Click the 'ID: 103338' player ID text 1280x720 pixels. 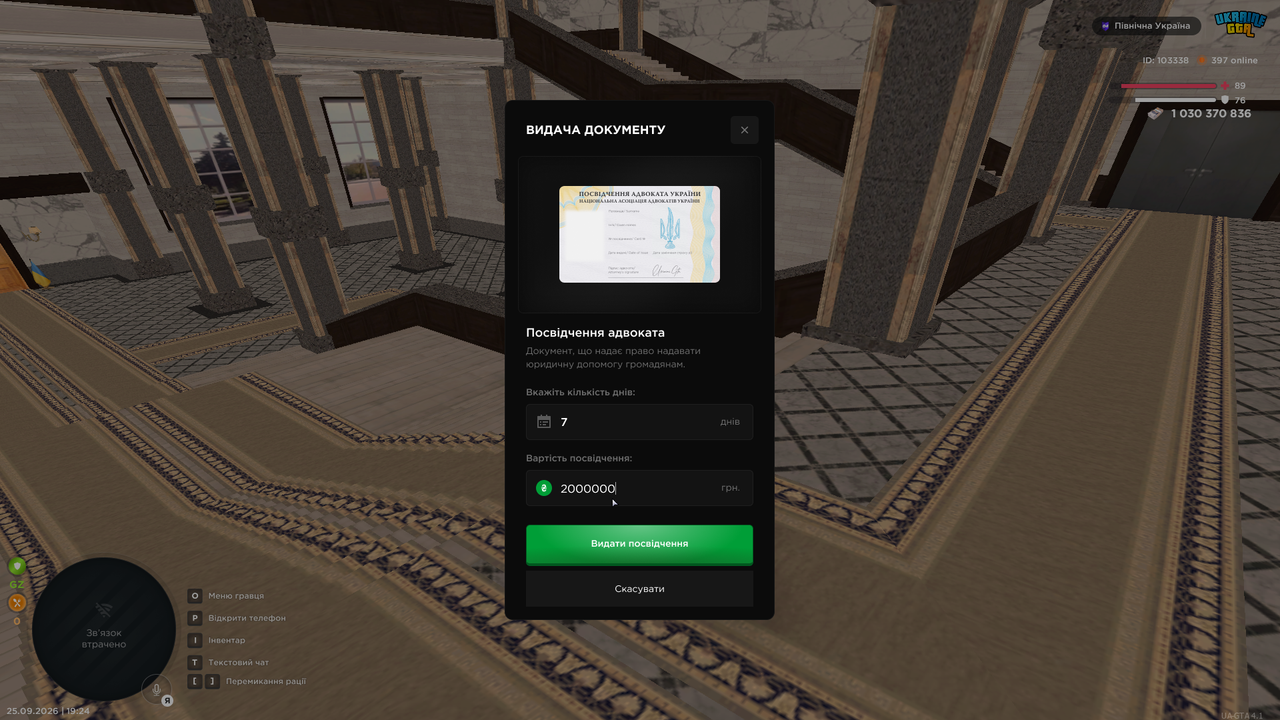[x=1166, y=61]
